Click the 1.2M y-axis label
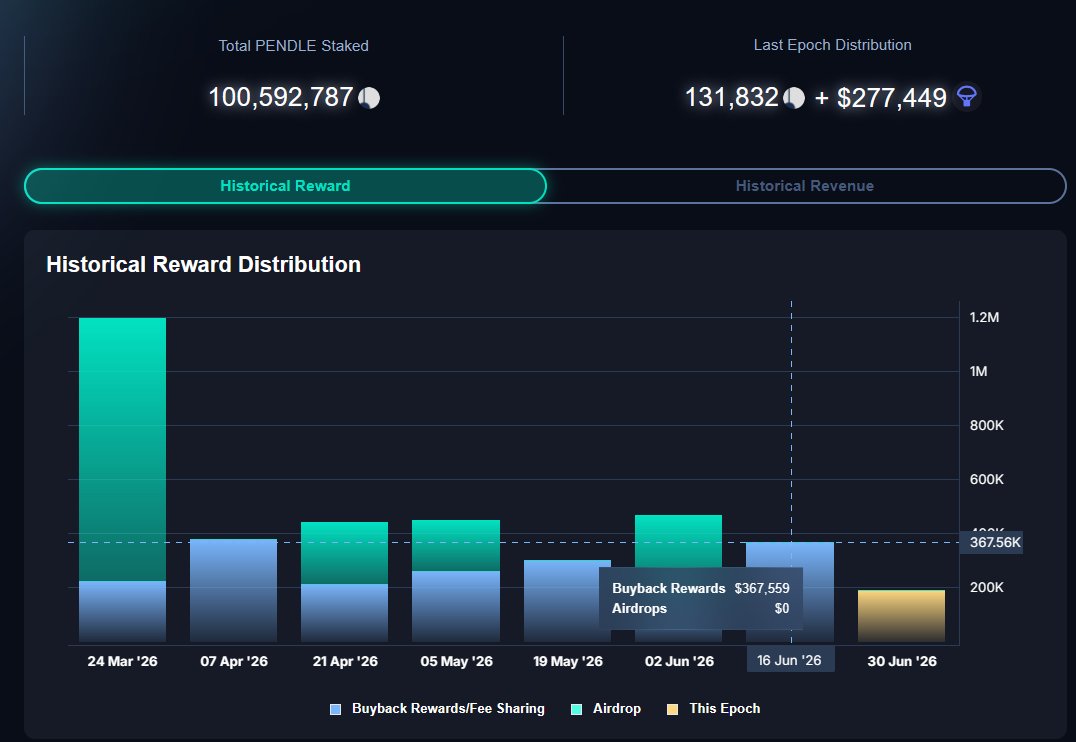1076x742 pixels. (984, 317)
